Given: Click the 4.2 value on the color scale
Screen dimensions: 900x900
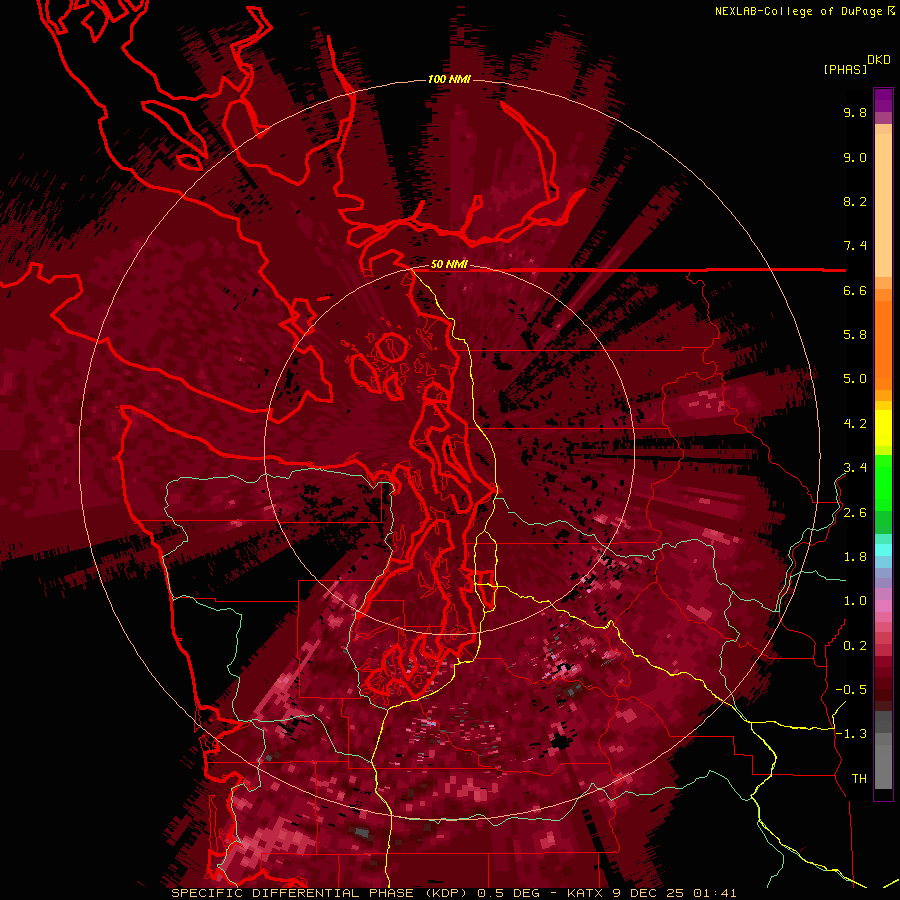Looking at the screenshot, I should [855, 424].
